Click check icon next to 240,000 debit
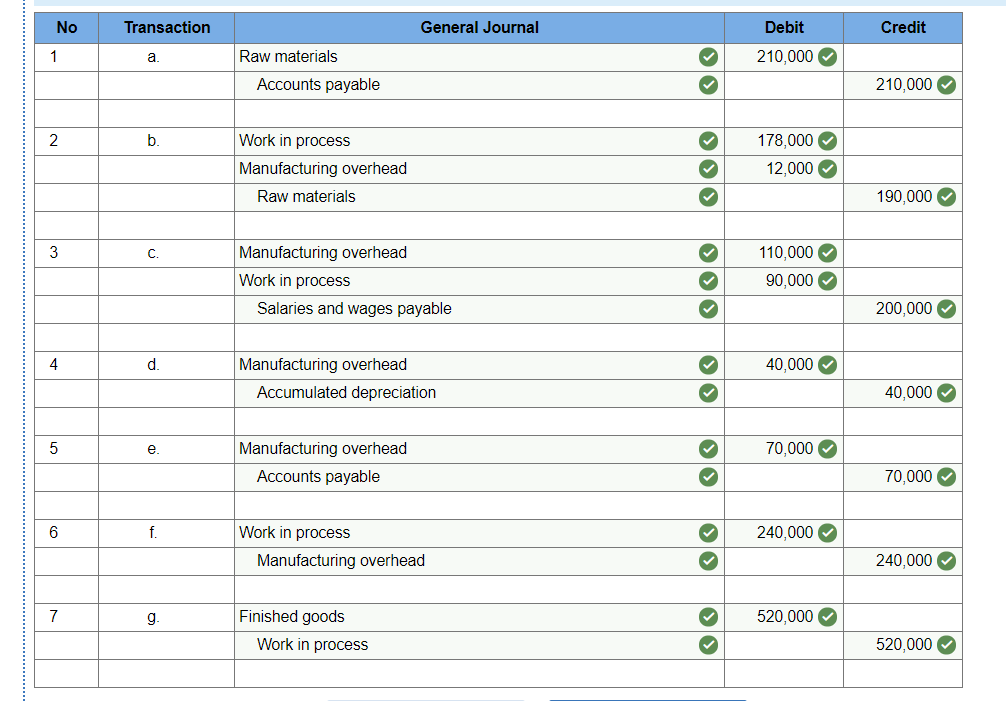1006x701 pixels. 828,533
